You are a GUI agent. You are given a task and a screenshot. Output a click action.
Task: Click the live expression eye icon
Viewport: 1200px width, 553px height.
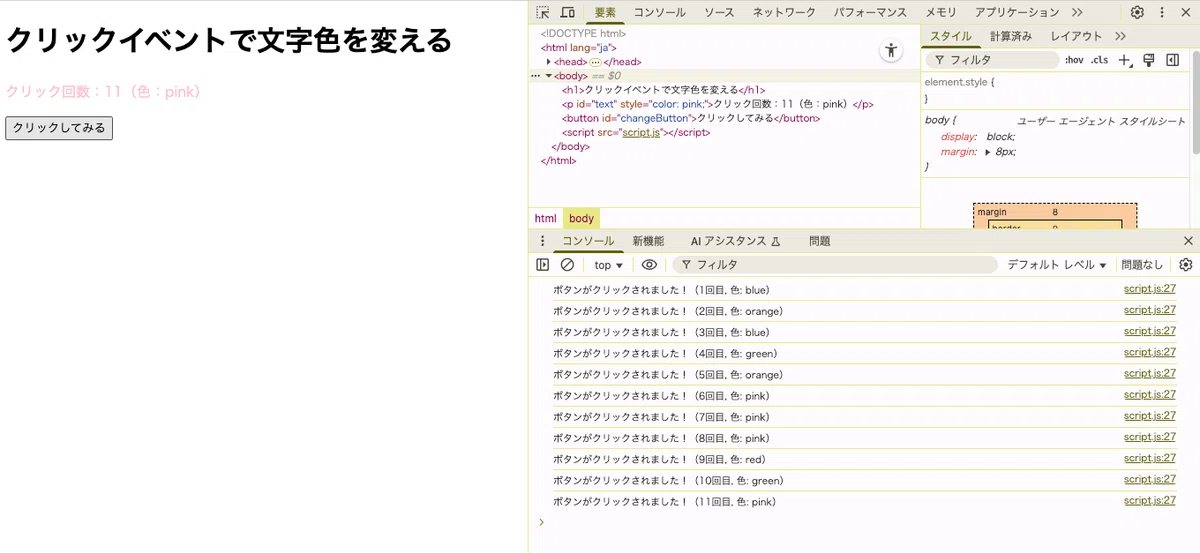point(649,265)
